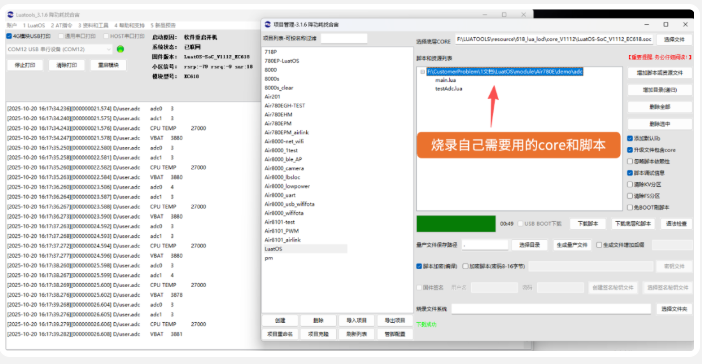Viewport: 702px width, 364px height.
Task: Click the 重启模块 button
Action: point(108,65)
